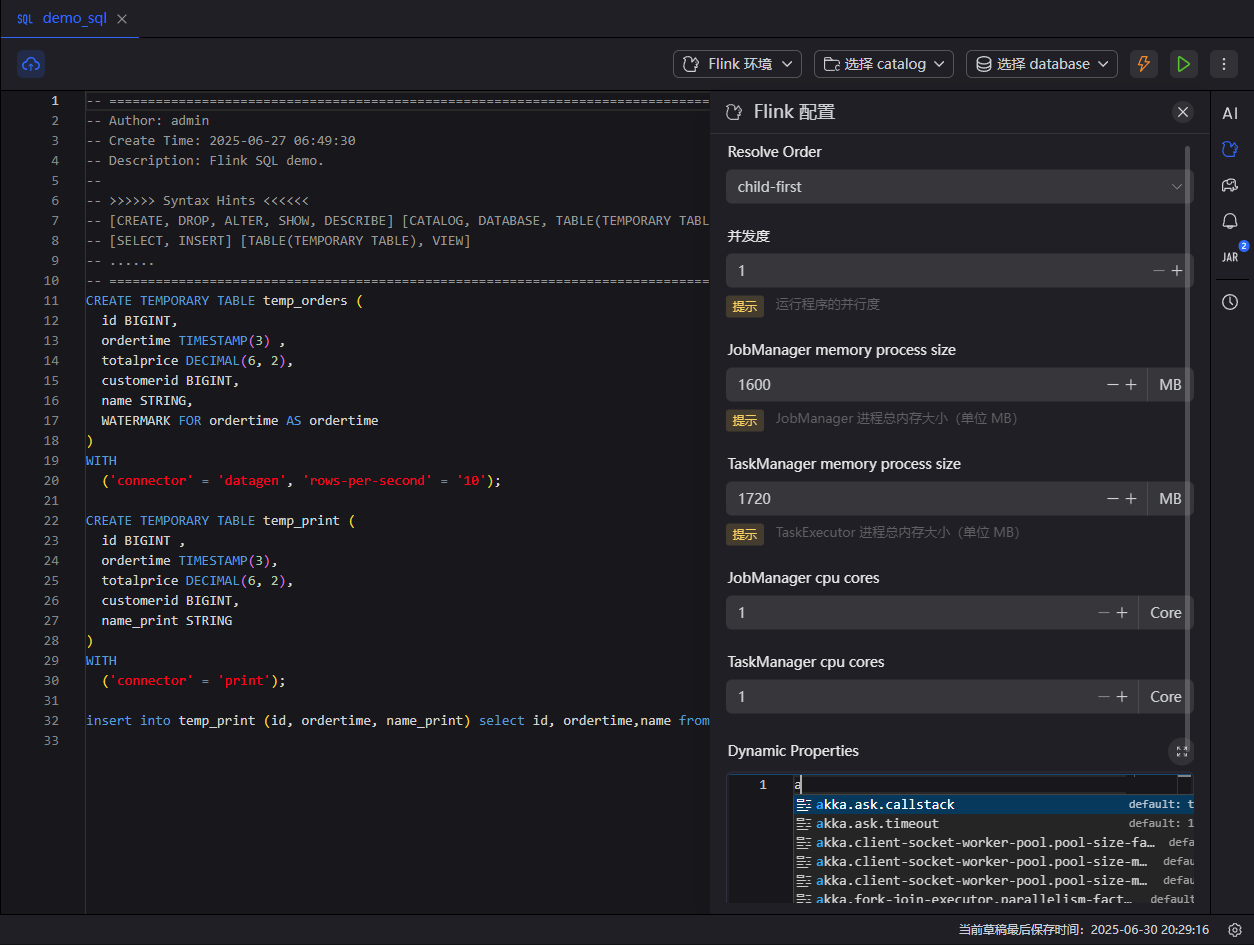Click 'CREATE TEMPORARY TABLE temp_print' code line
Image resolution: width=1254 pixels, height=945 pixels.
pyautogui.click(x=220, y=521)
